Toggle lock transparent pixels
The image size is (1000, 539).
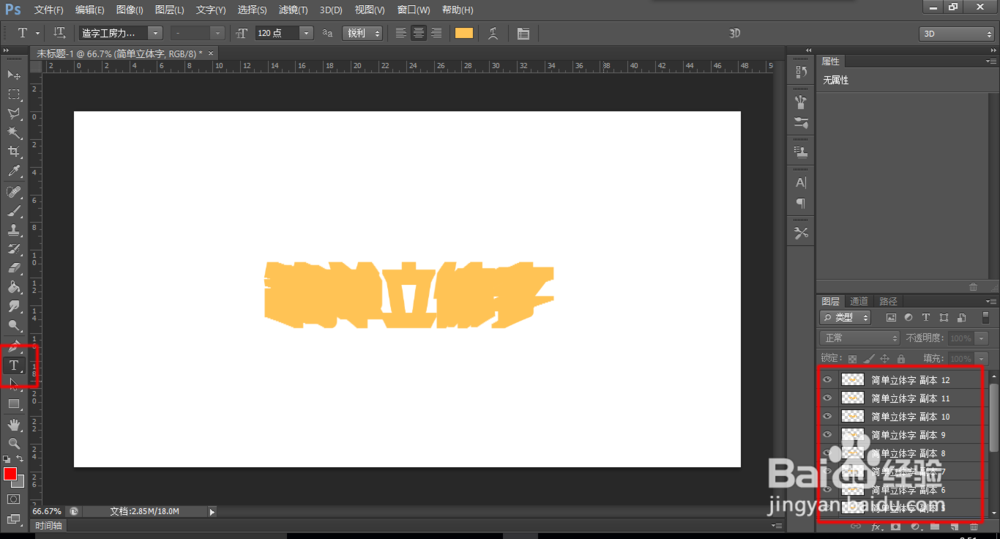click(852, 358)
